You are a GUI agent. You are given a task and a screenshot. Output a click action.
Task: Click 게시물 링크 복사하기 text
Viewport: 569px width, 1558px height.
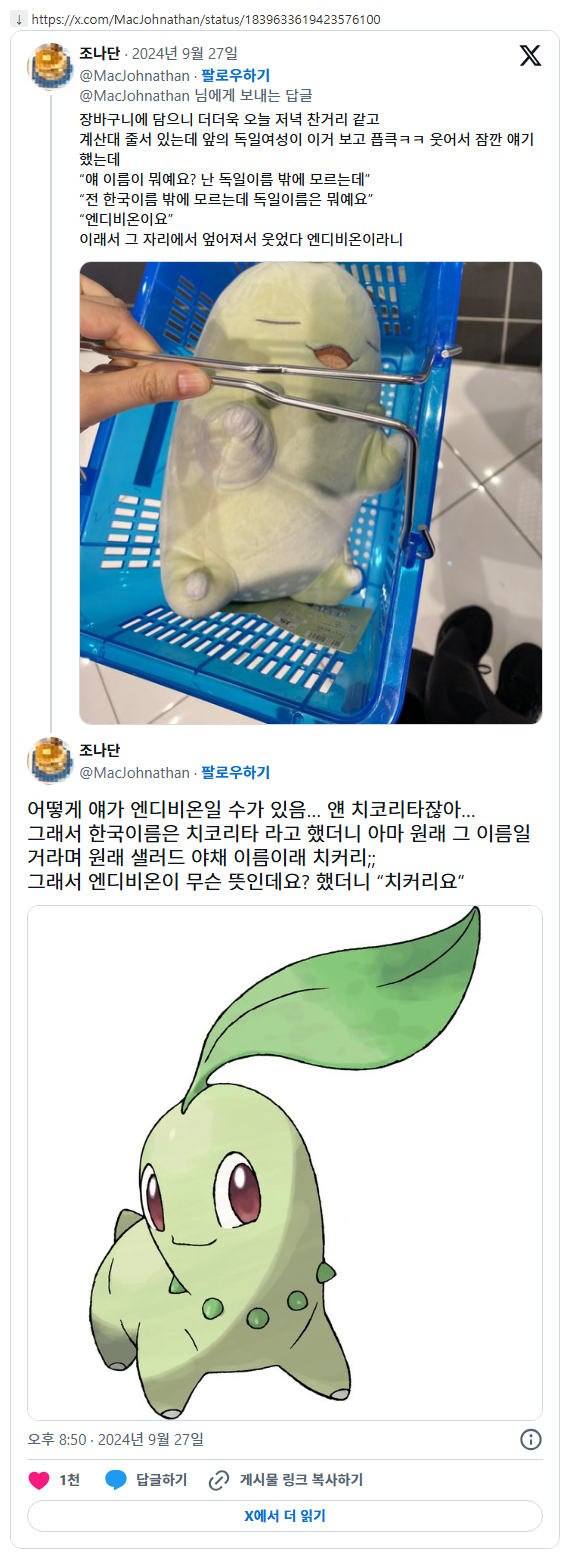(x=301, y=1480)
